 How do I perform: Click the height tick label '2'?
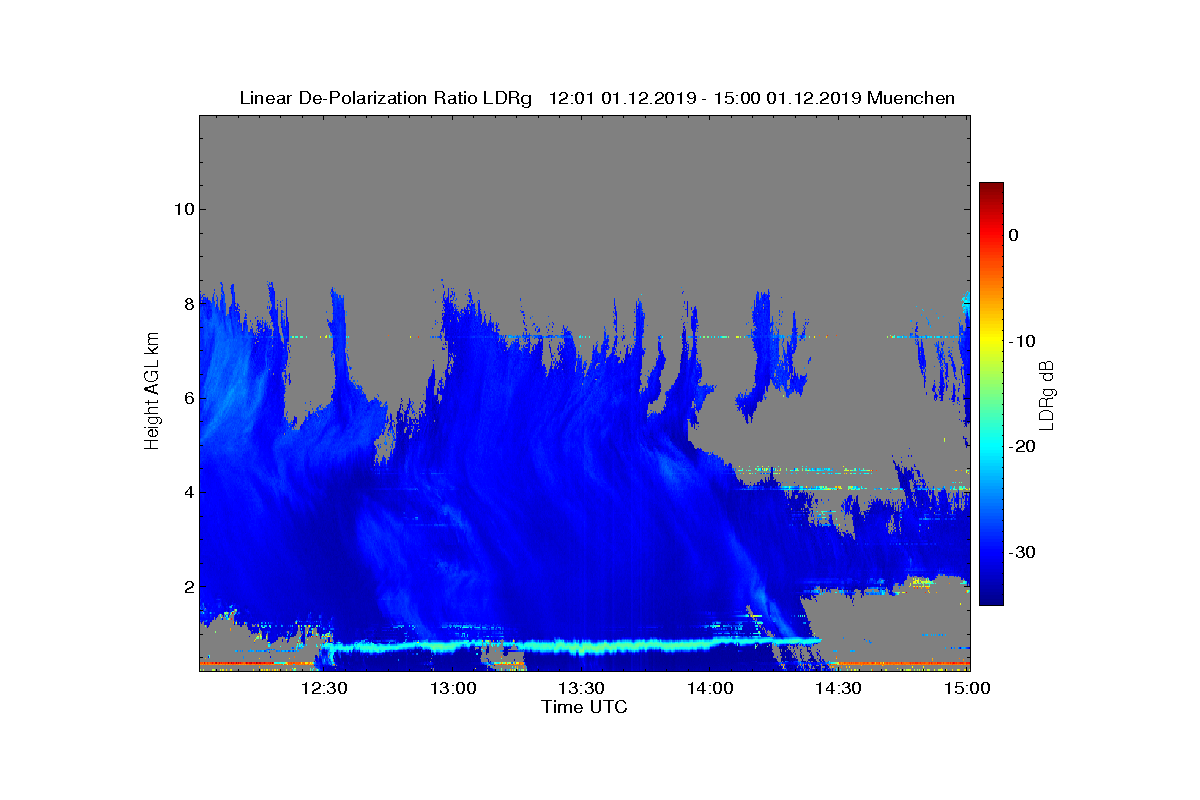[x=188, y=587]
